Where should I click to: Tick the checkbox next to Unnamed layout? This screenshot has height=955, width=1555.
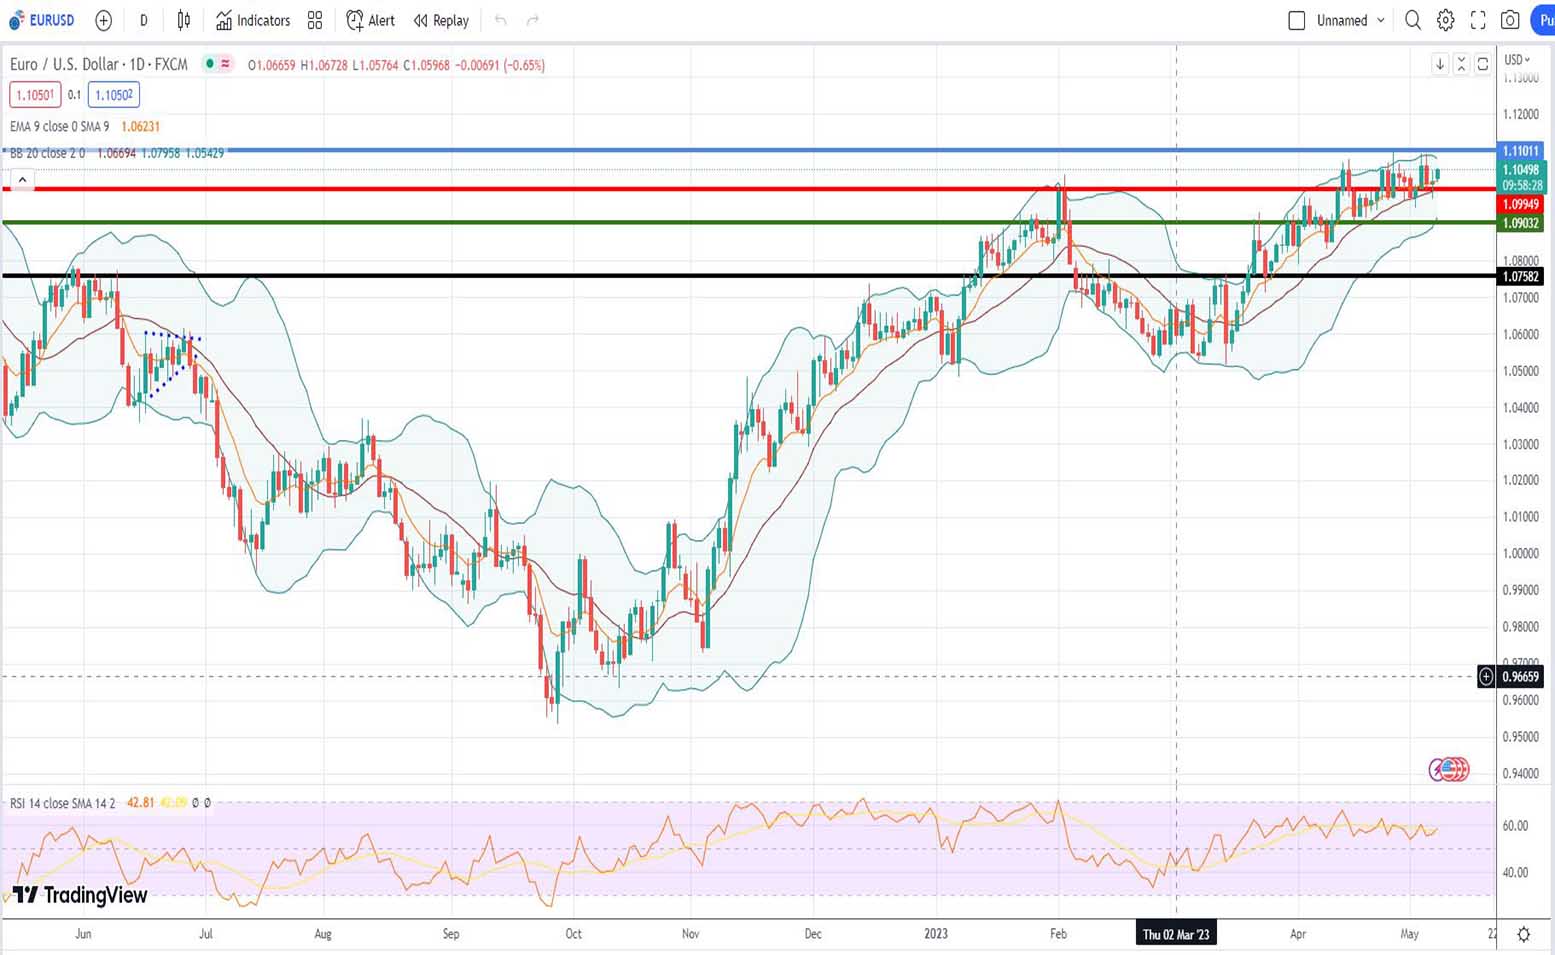point(1297,20)
